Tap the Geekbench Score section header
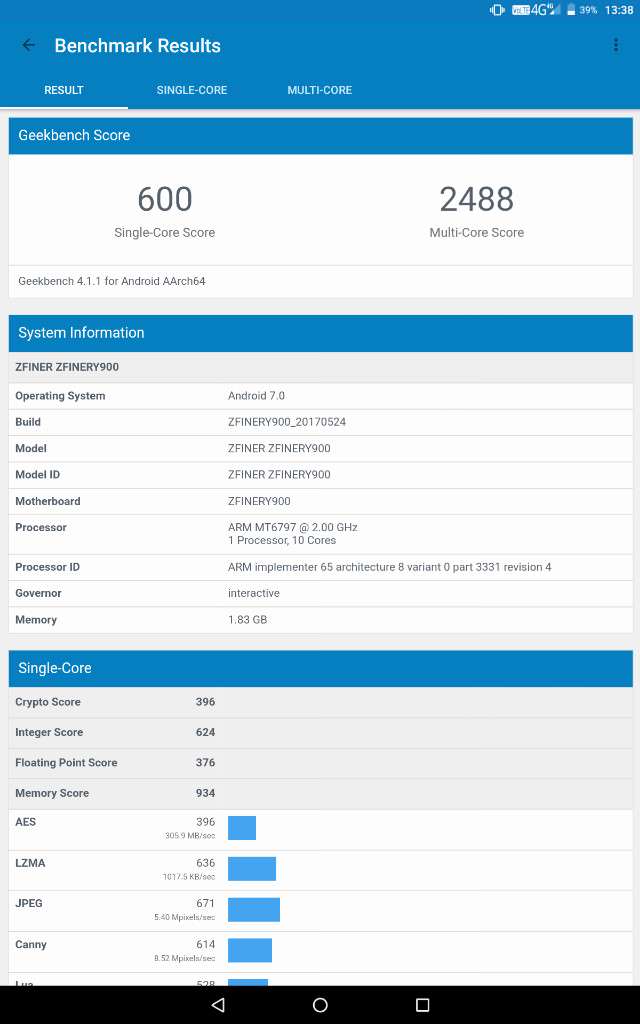 click(x=321, y=135)
